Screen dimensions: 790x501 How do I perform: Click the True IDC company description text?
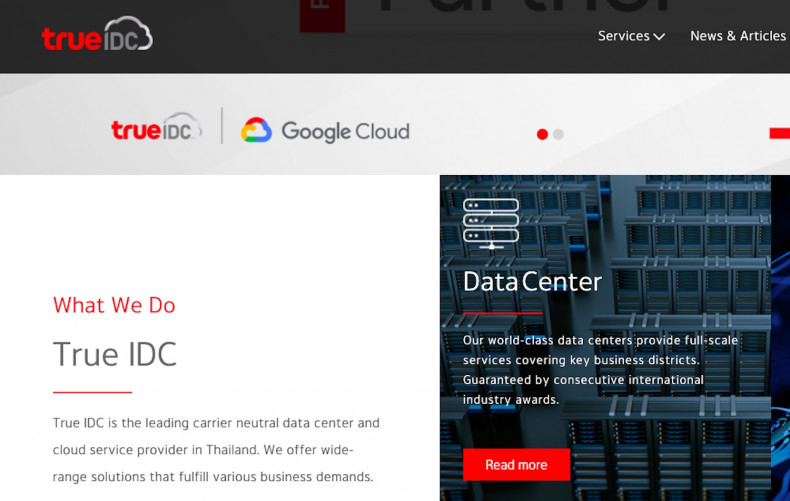[x=216, y=450]
